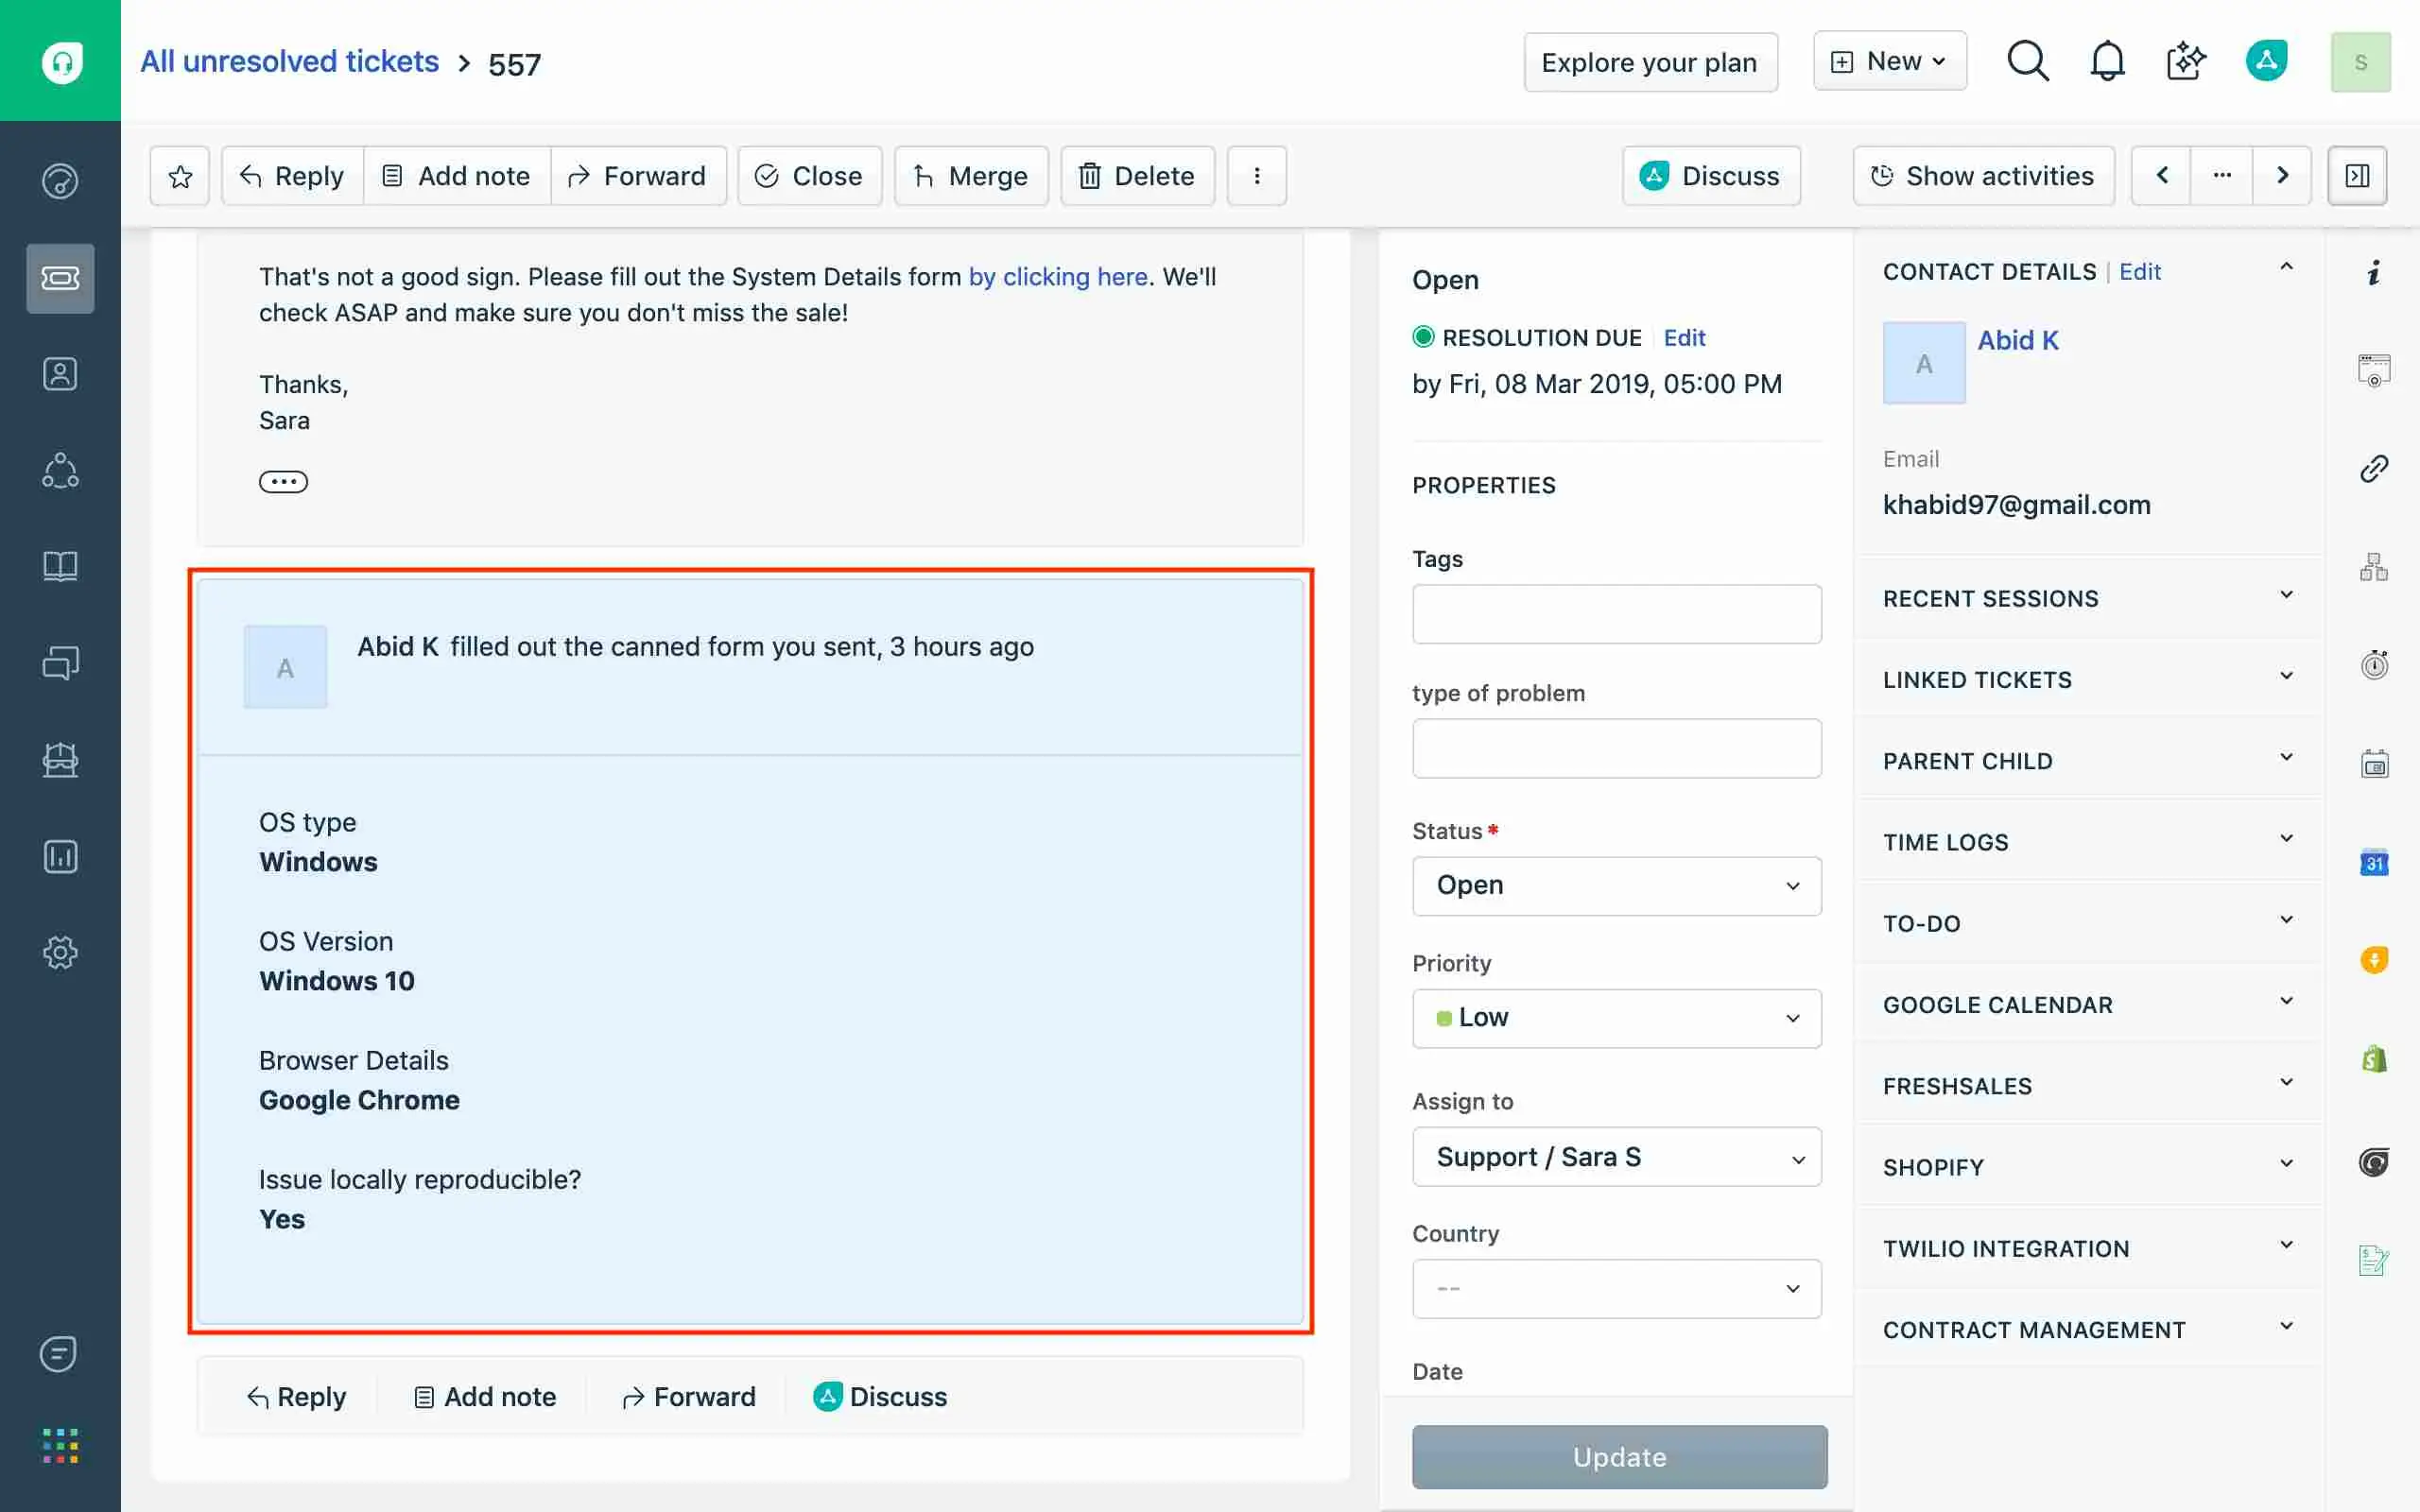The width and height of the screenshot is (2420, 1512).
Task: Open the Solutions book sidebar icon
Action: (x=60, y=566)
